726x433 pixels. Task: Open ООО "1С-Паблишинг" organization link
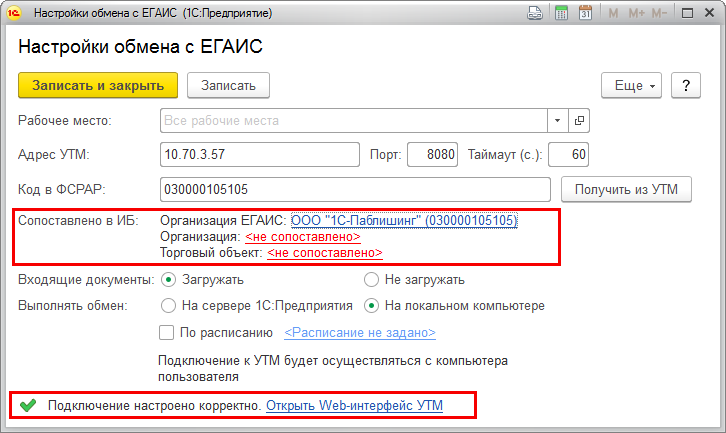(x=404, y=220)
